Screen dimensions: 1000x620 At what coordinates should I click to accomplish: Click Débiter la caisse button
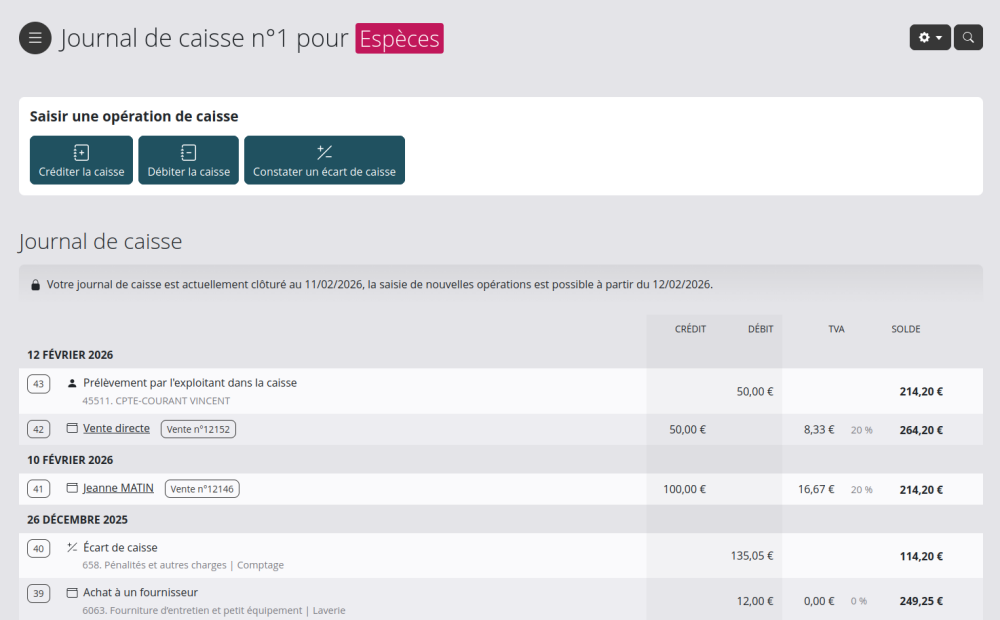pyautogui.click(x=188, y=161)
